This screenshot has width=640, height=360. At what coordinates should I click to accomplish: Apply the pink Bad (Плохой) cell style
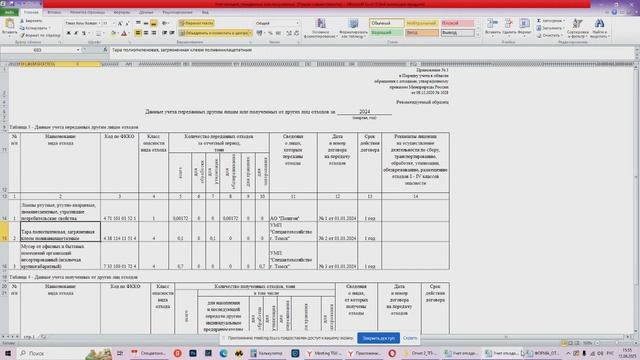pyautogui.click(x=457, y=23)
